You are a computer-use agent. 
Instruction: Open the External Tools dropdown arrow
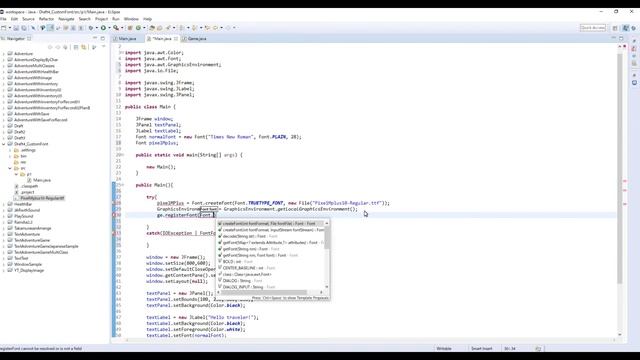pos(122,28)
